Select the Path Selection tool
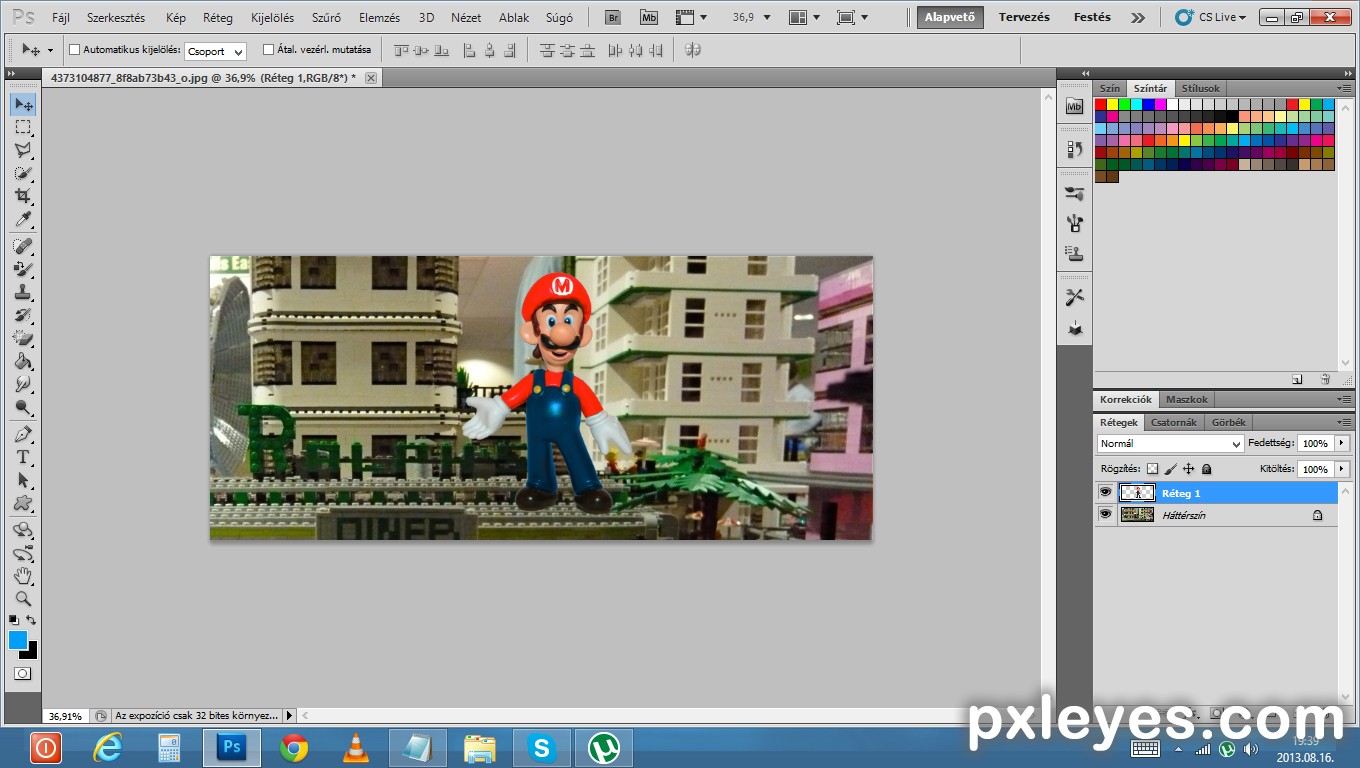 pyautogui.click(x=23, y=480)
